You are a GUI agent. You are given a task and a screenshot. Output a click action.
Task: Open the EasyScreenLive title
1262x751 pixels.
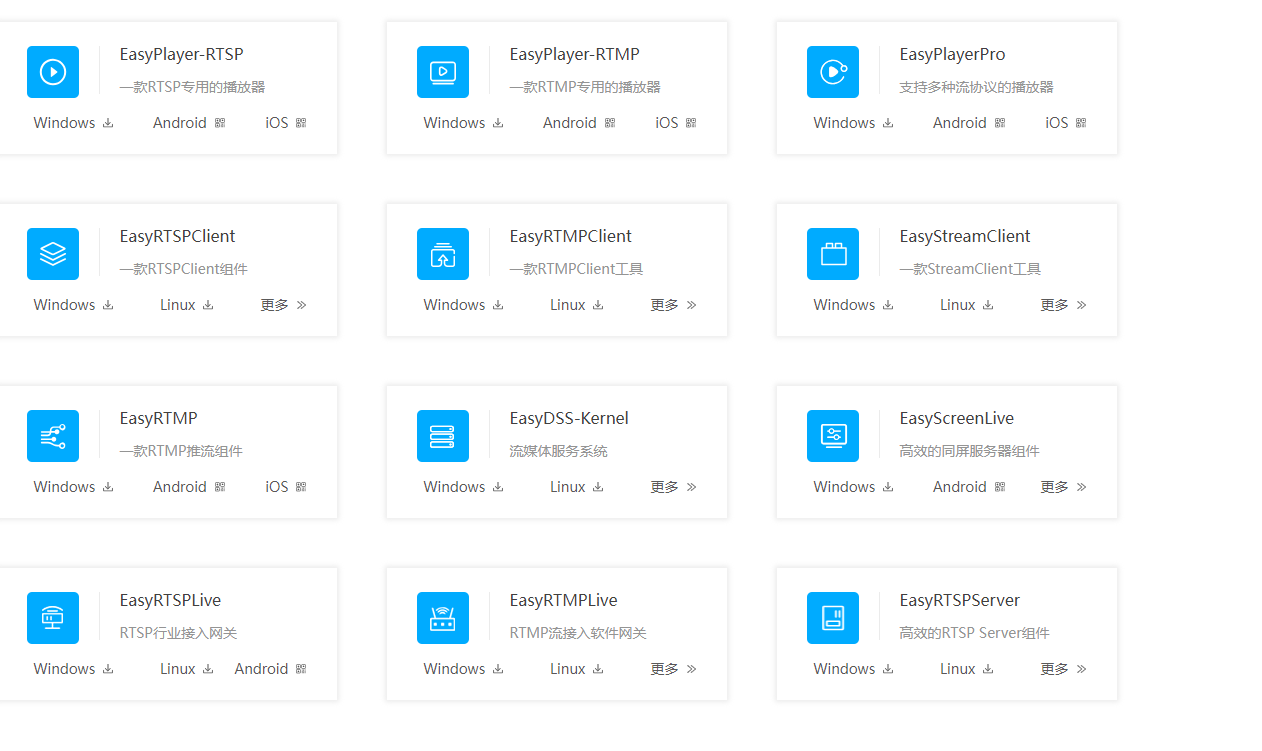tap(956, 419)
